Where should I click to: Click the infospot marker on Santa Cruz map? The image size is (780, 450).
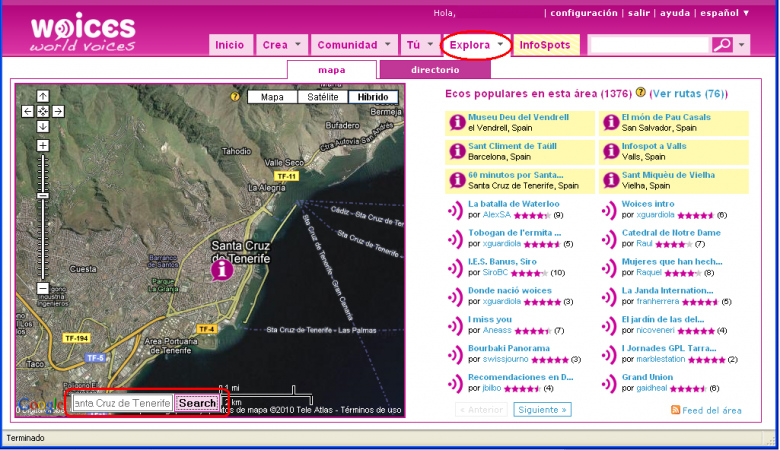(222, 270)
